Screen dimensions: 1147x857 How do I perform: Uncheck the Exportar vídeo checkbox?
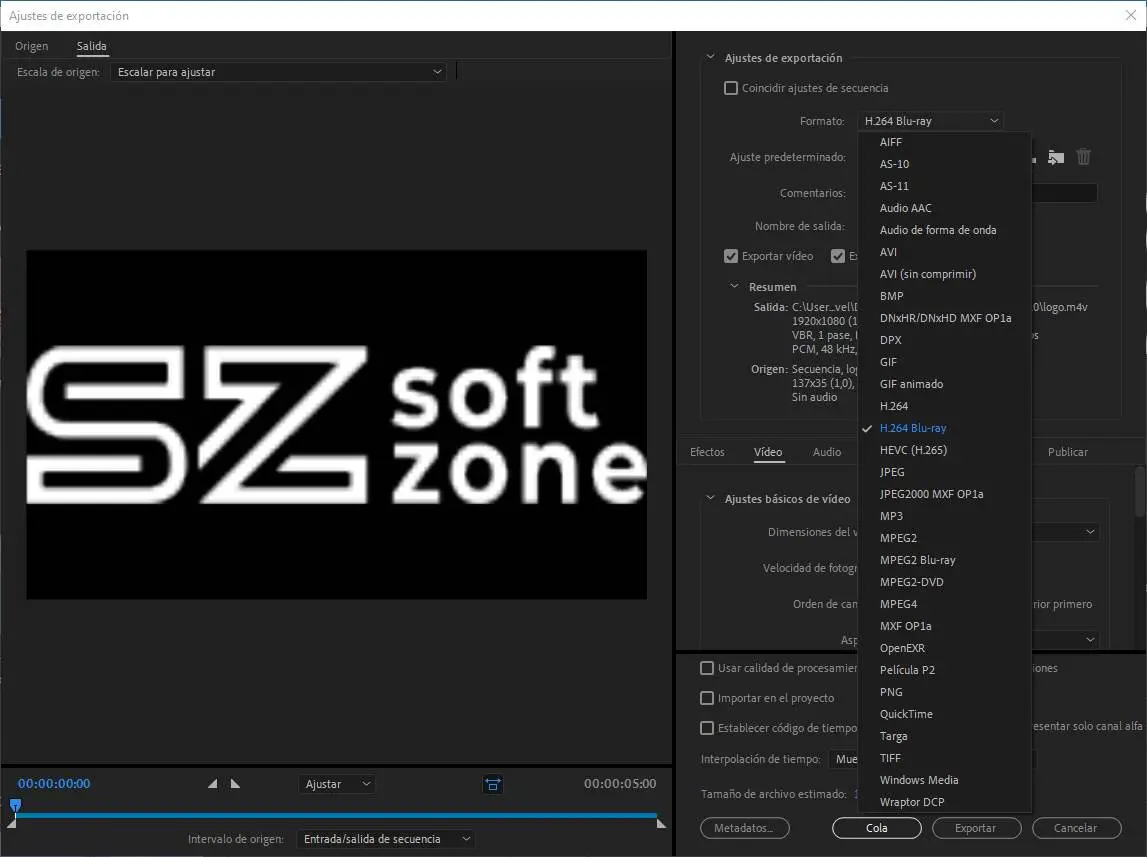point(731,256)
